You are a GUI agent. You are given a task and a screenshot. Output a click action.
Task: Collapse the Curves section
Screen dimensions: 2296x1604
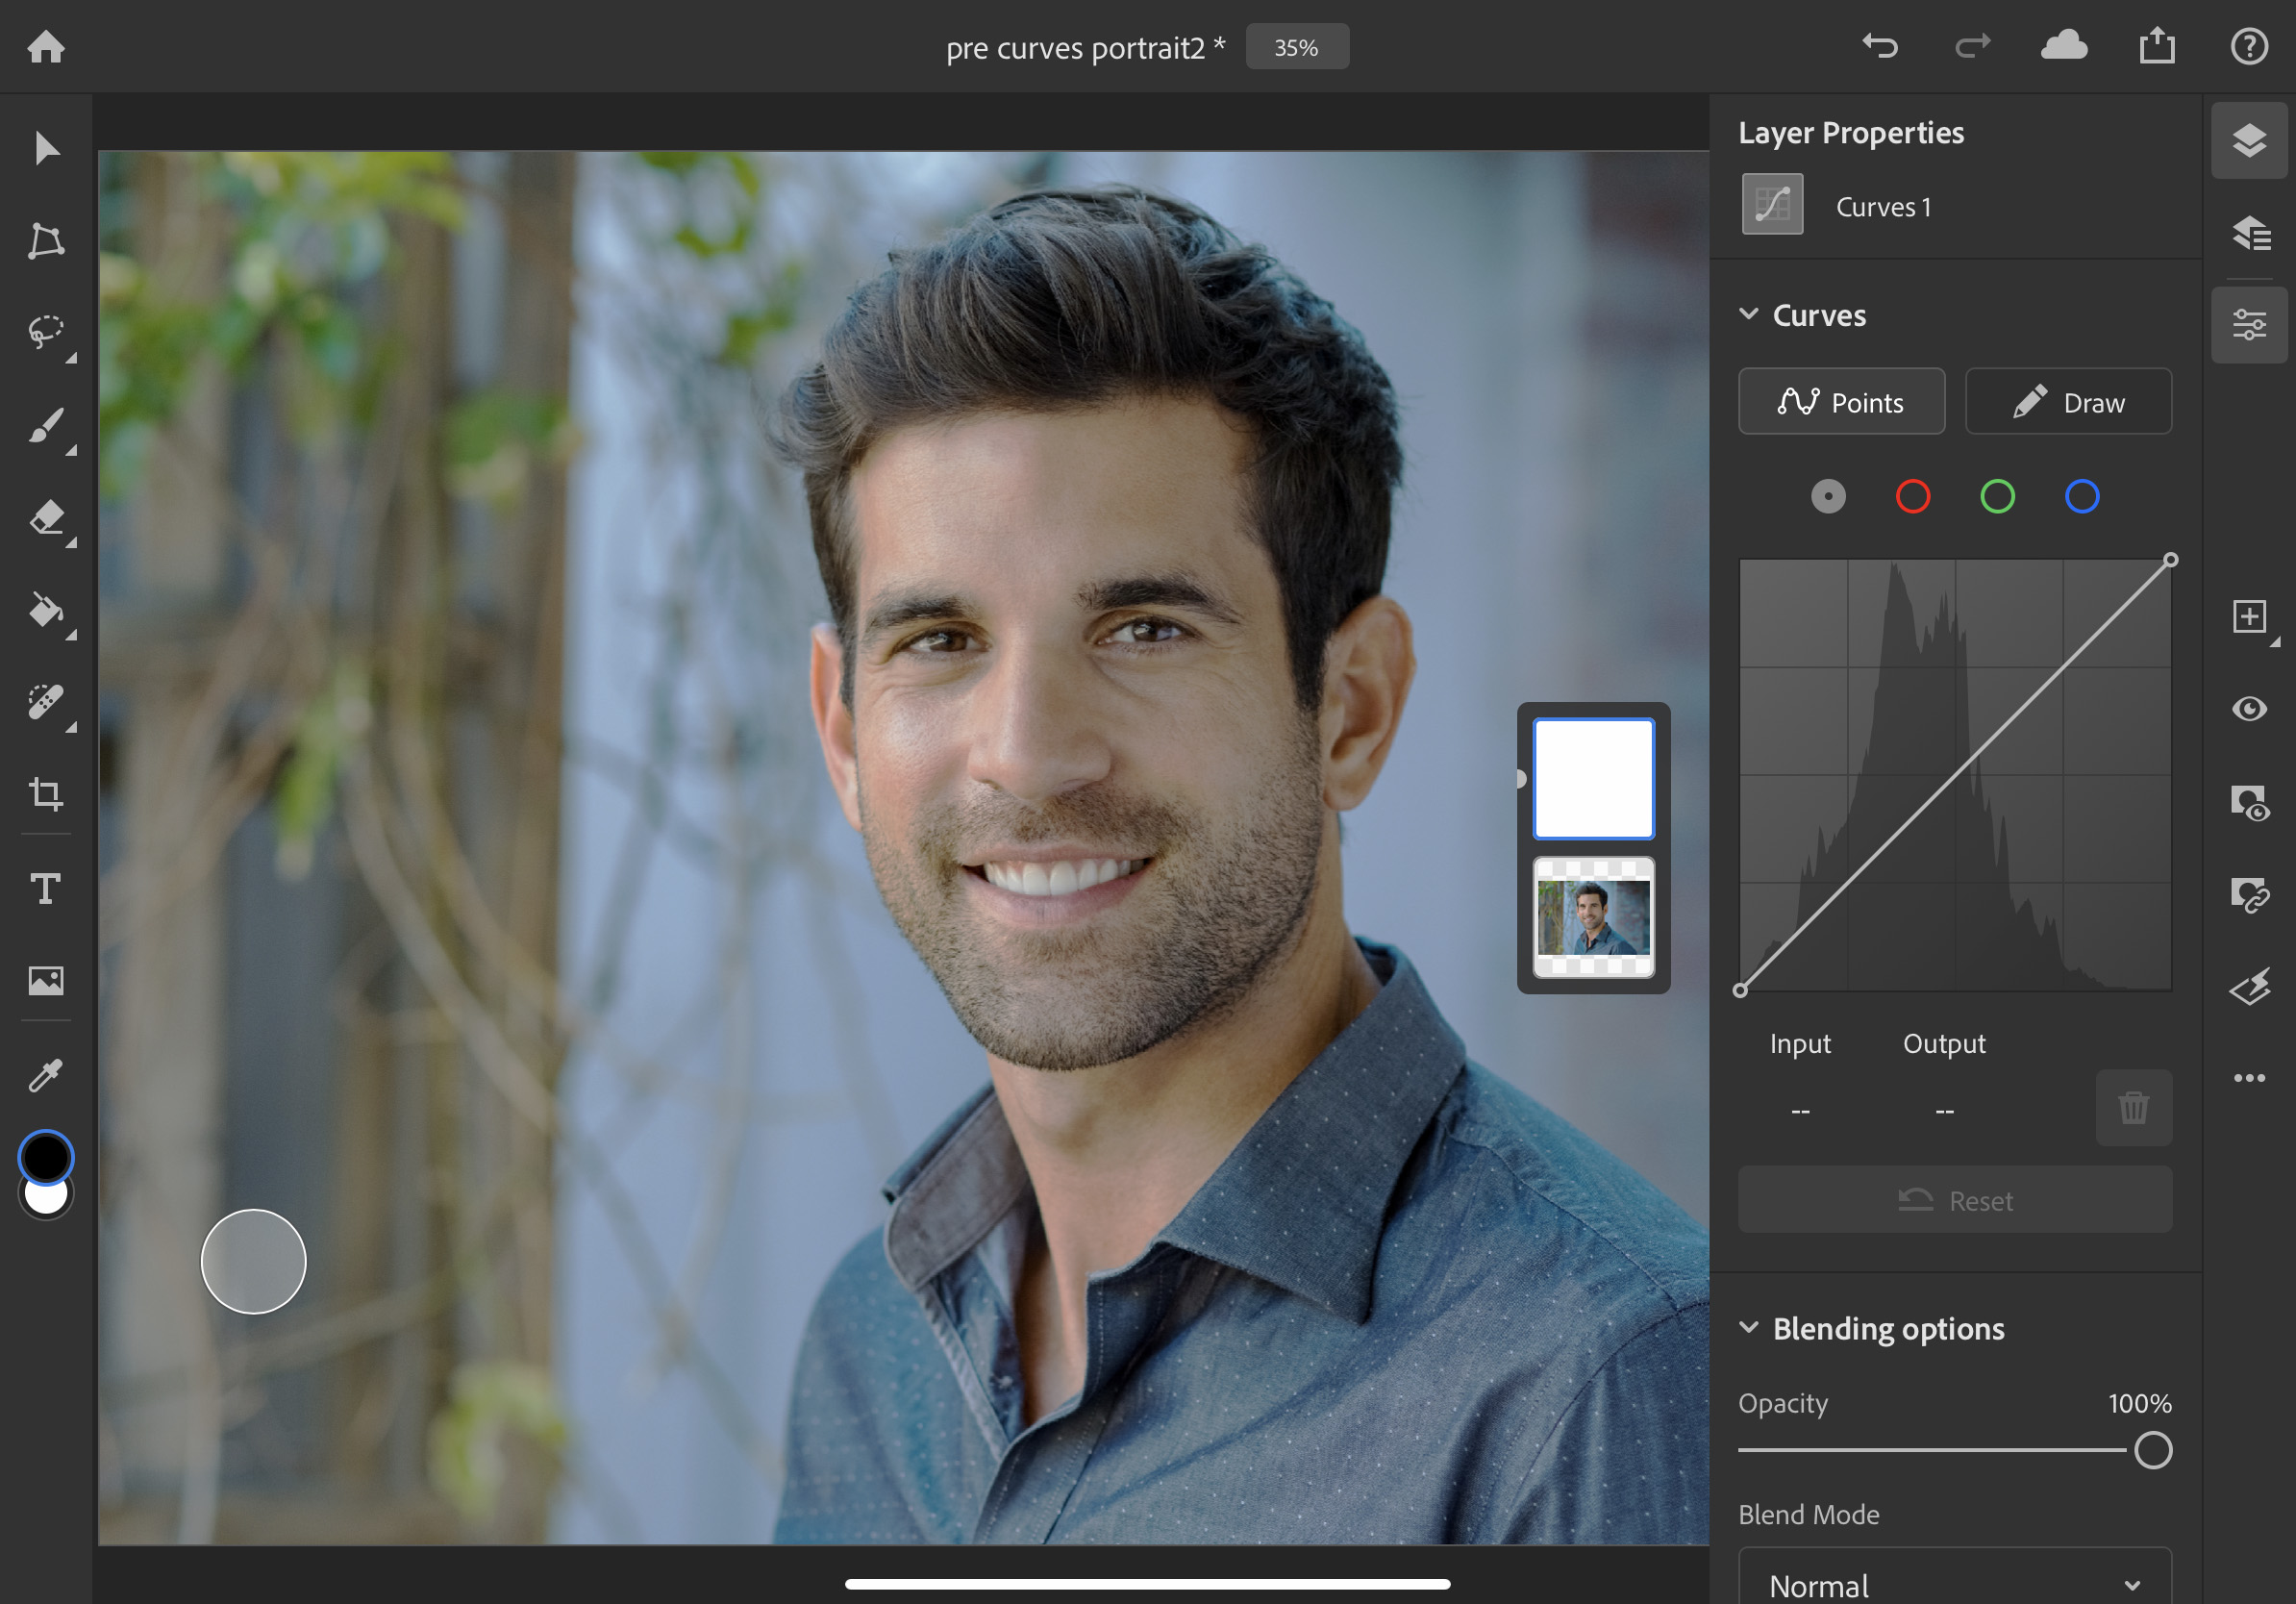point(1749,314)
